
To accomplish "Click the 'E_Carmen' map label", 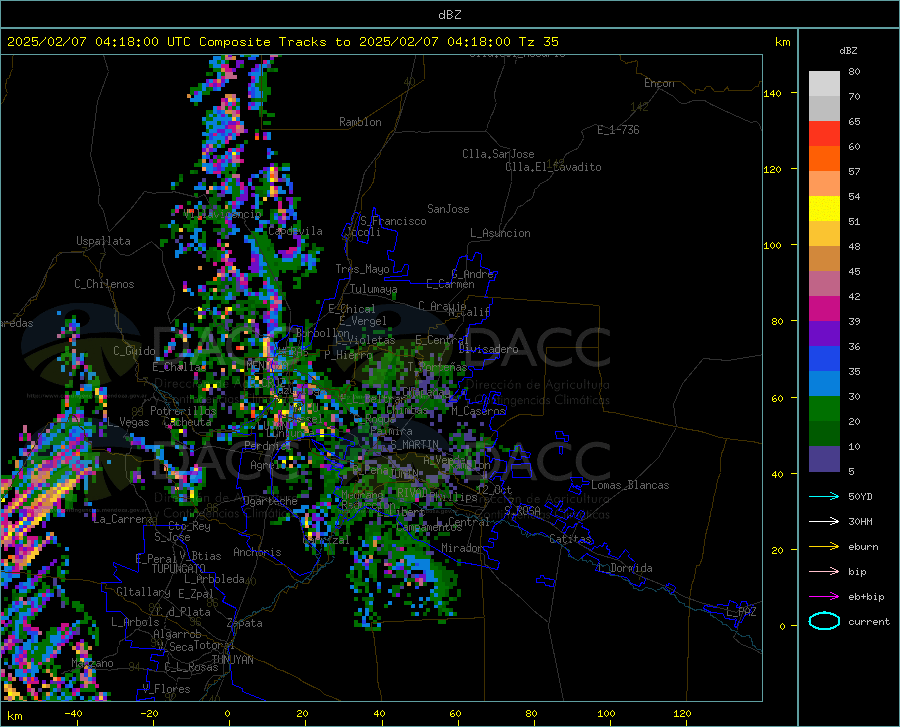I will [450, 284].
